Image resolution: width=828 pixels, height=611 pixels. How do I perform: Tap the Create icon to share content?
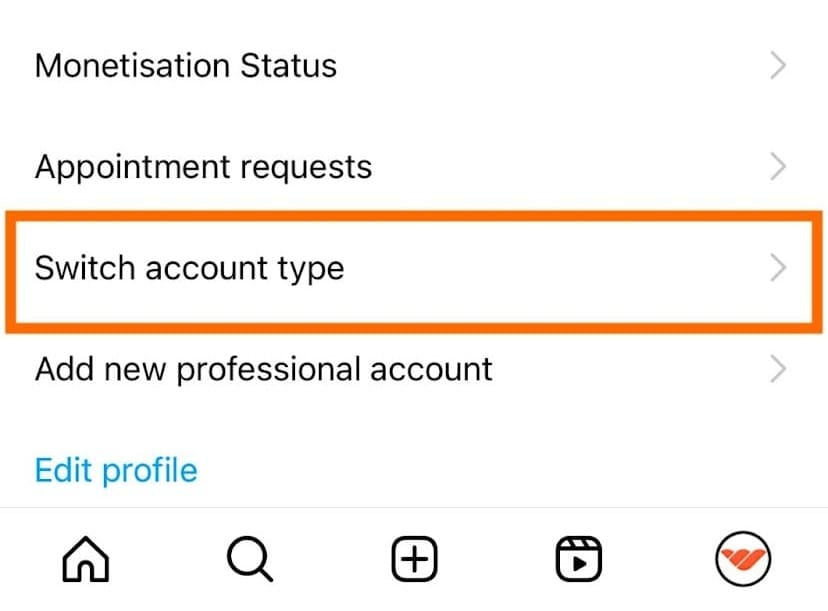click(414, 558)
